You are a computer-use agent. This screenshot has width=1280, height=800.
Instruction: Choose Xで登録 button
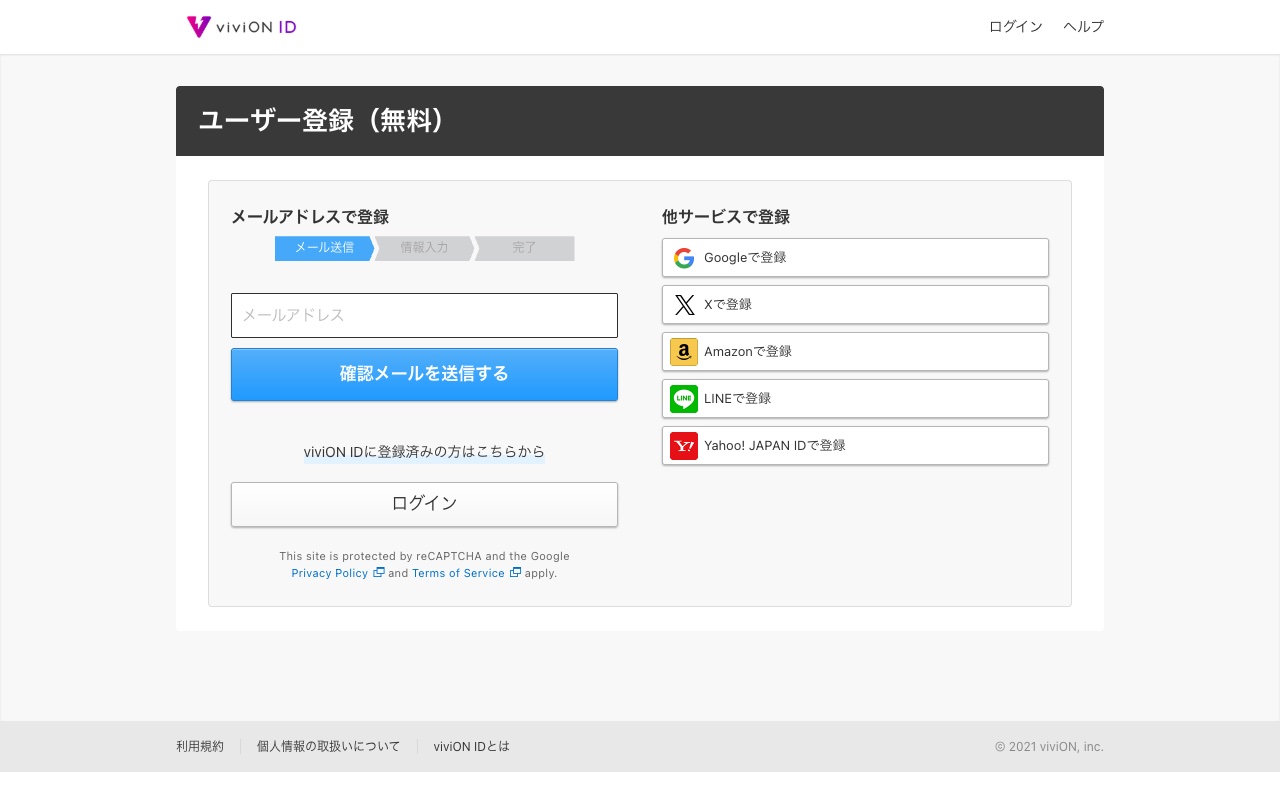(855, 305)
